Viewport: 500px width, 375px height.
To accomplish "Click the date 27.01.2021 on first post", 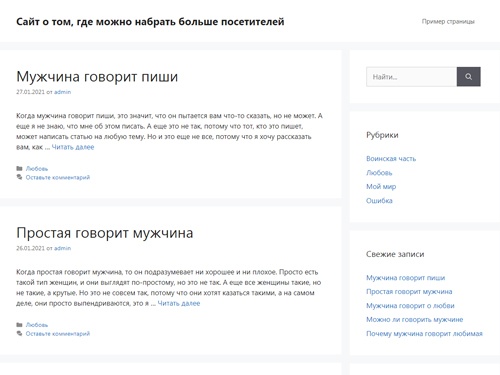I will 30,92.
